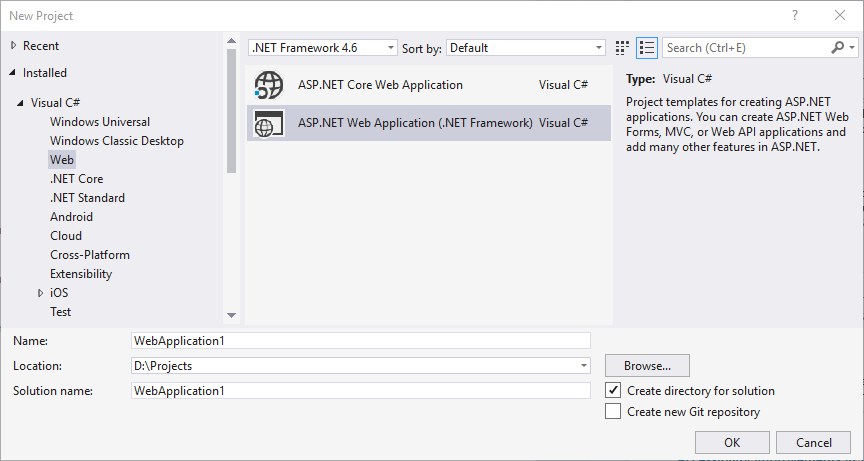Click the Browse... button

tap(648, 366)
